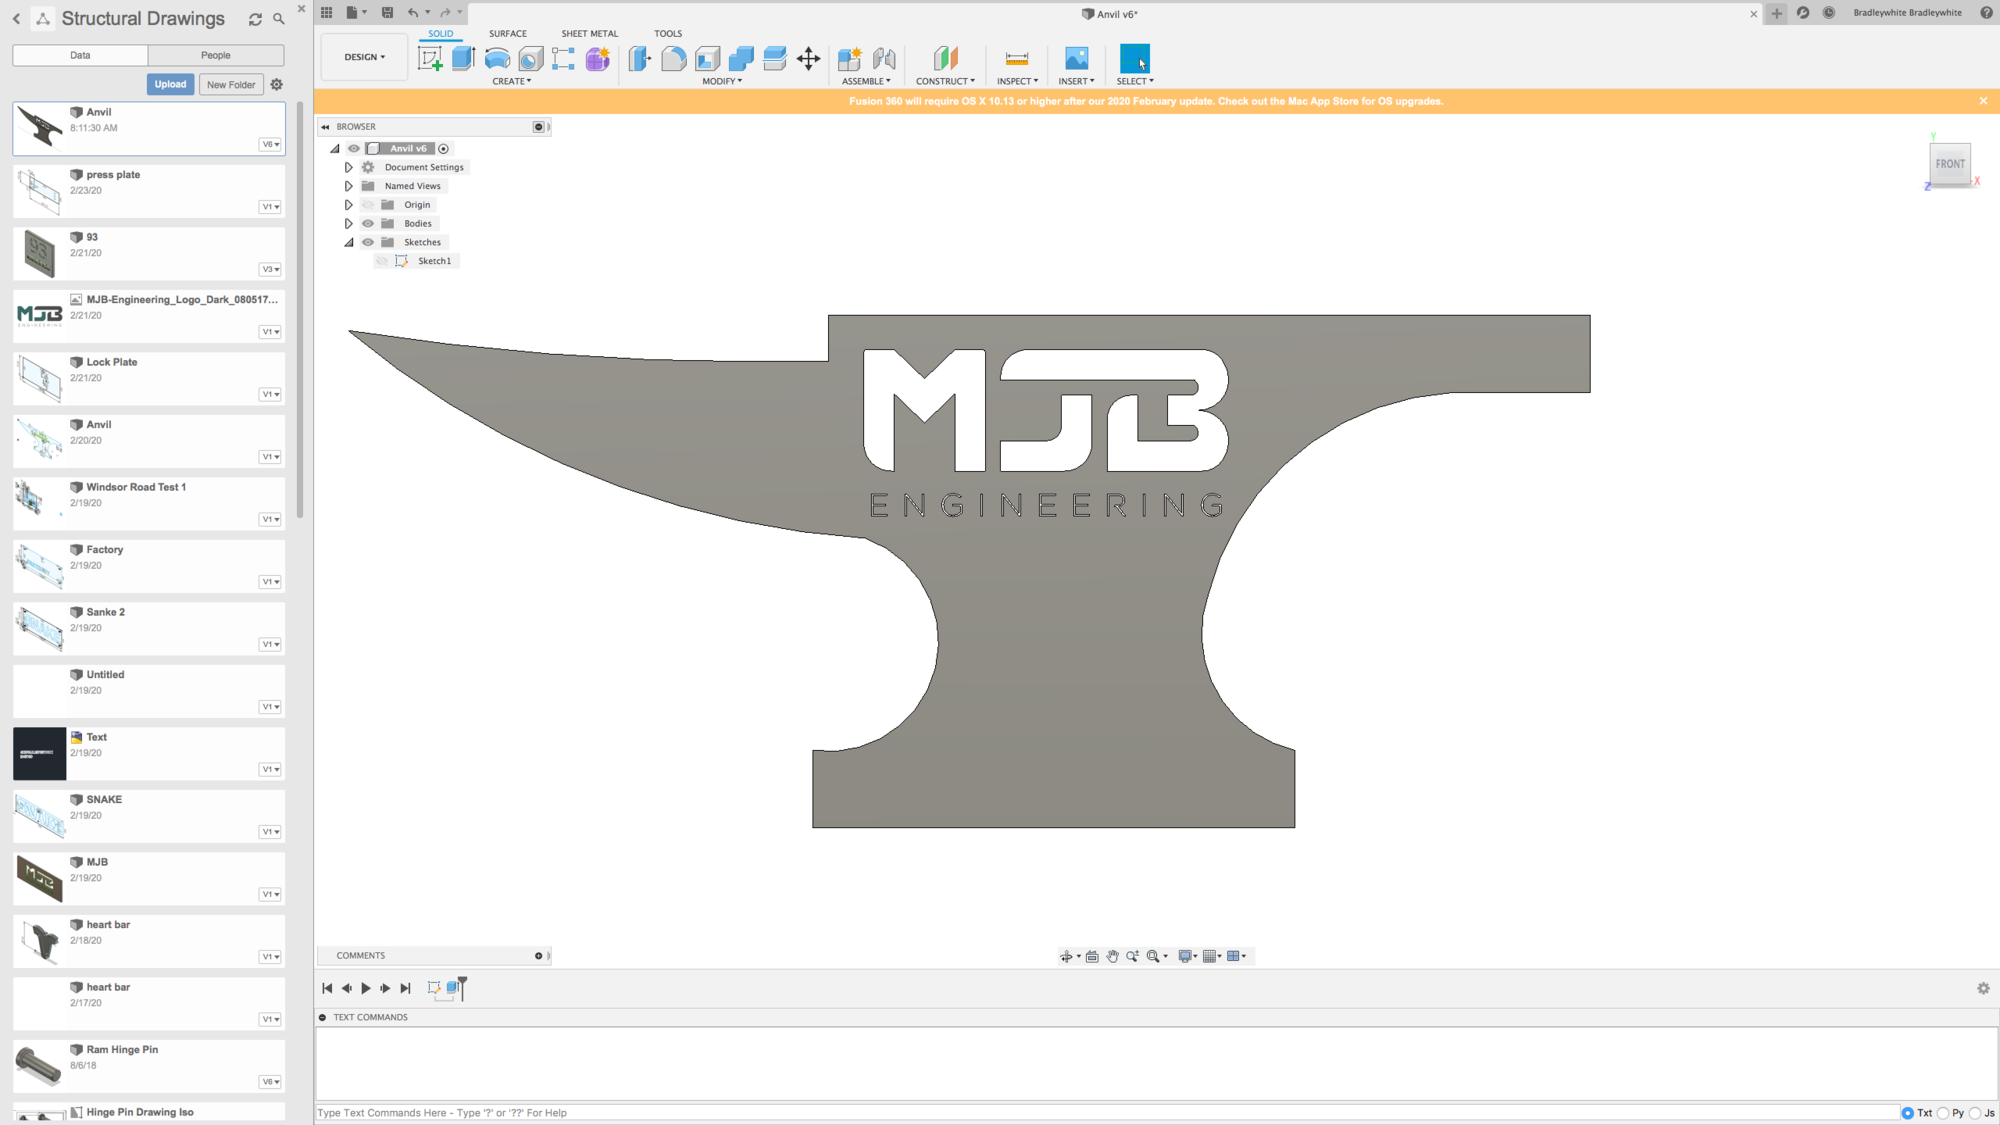Switch to the People tab
Image resolution: width=2000 pixels, height=1125 pixels.
(x=215, y=55)
